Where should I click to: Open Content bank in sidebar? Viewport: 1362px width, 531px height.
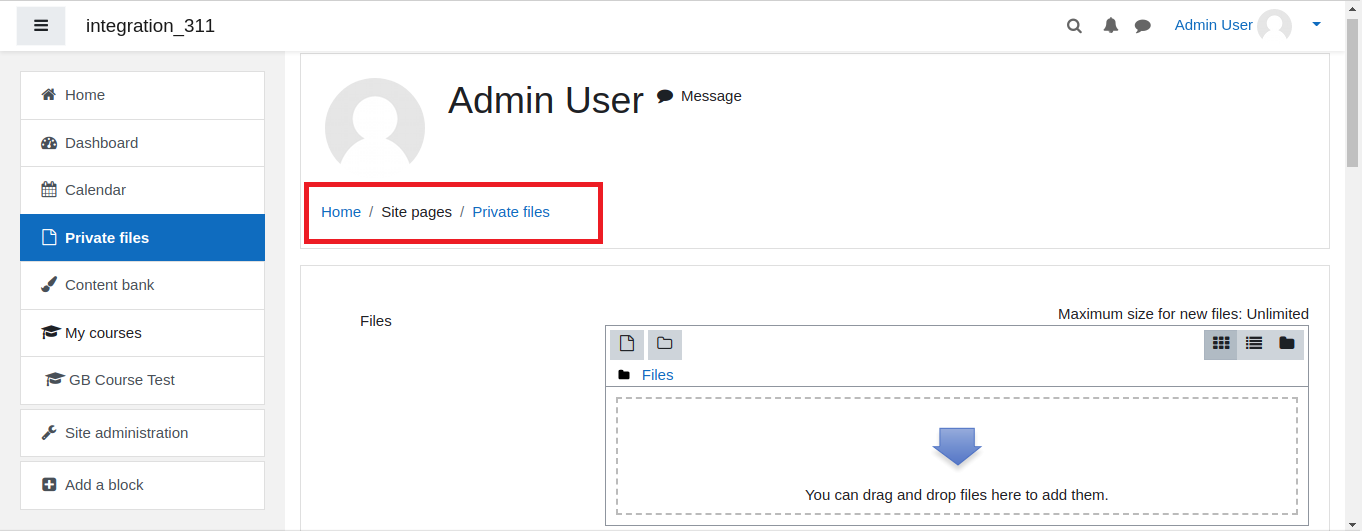(142, 285)
